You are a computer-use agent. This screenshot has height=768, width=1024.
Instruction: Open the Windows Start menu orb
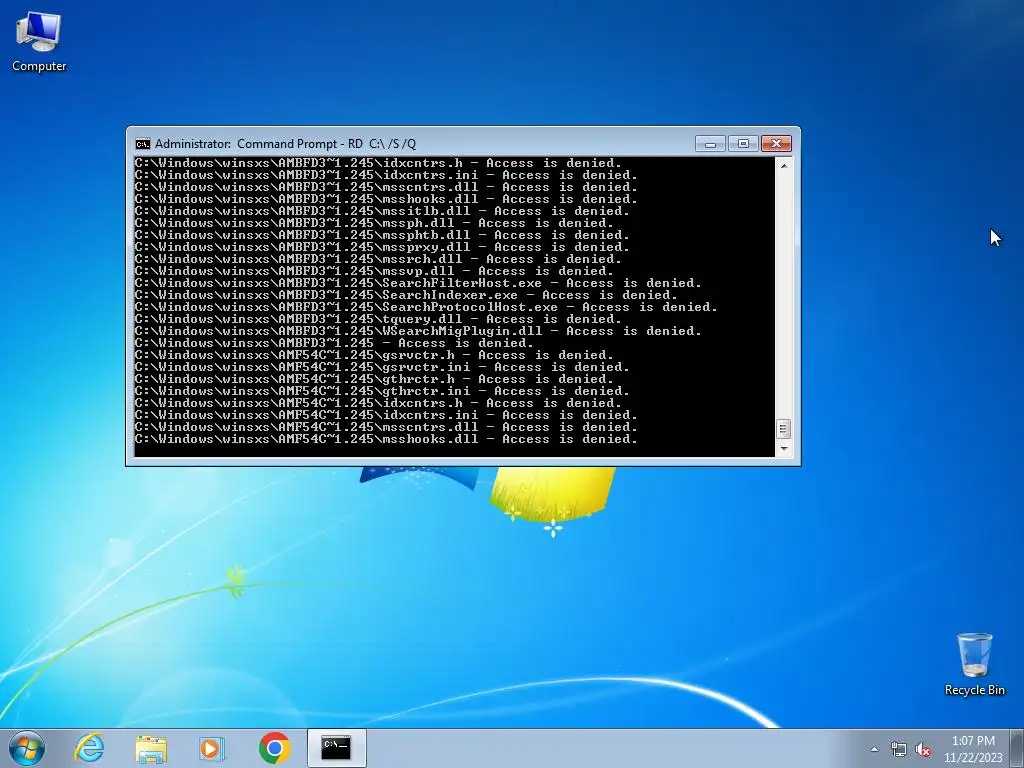pos(27,748)
